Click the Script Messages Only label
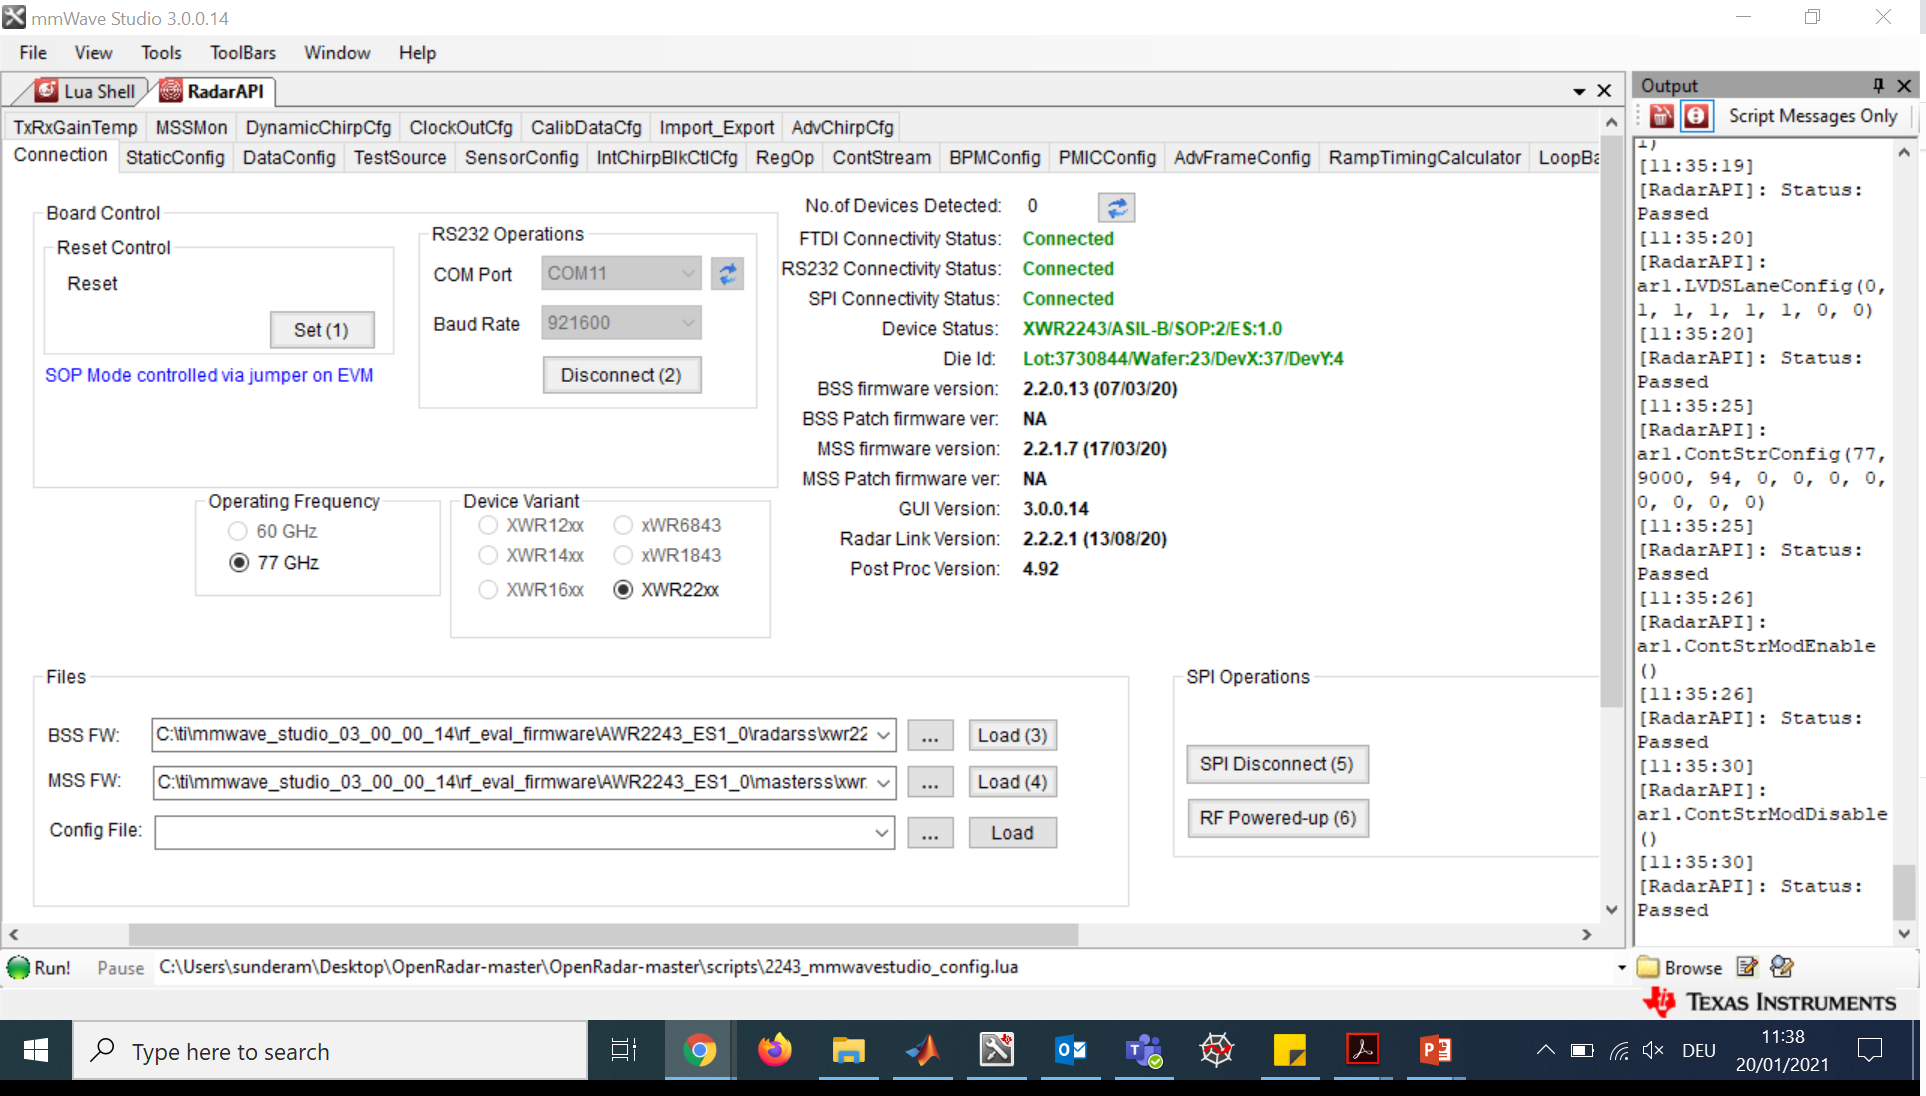Viewport: 1926px width, 1096px height. [x=1812, y=116]
